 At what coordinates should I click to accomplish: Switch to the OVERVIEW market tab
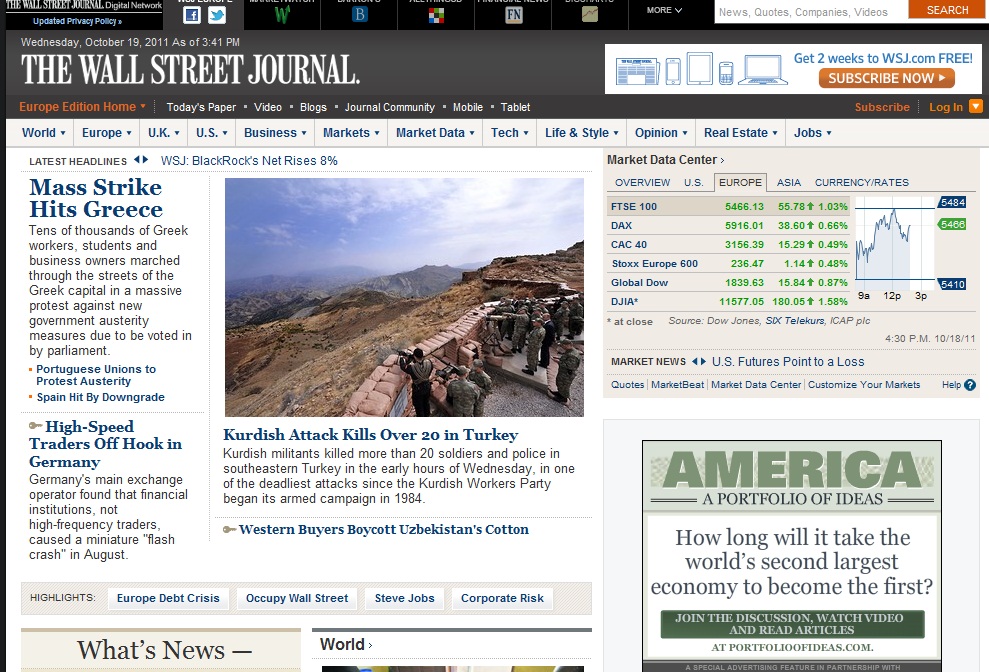pos(642,182)
